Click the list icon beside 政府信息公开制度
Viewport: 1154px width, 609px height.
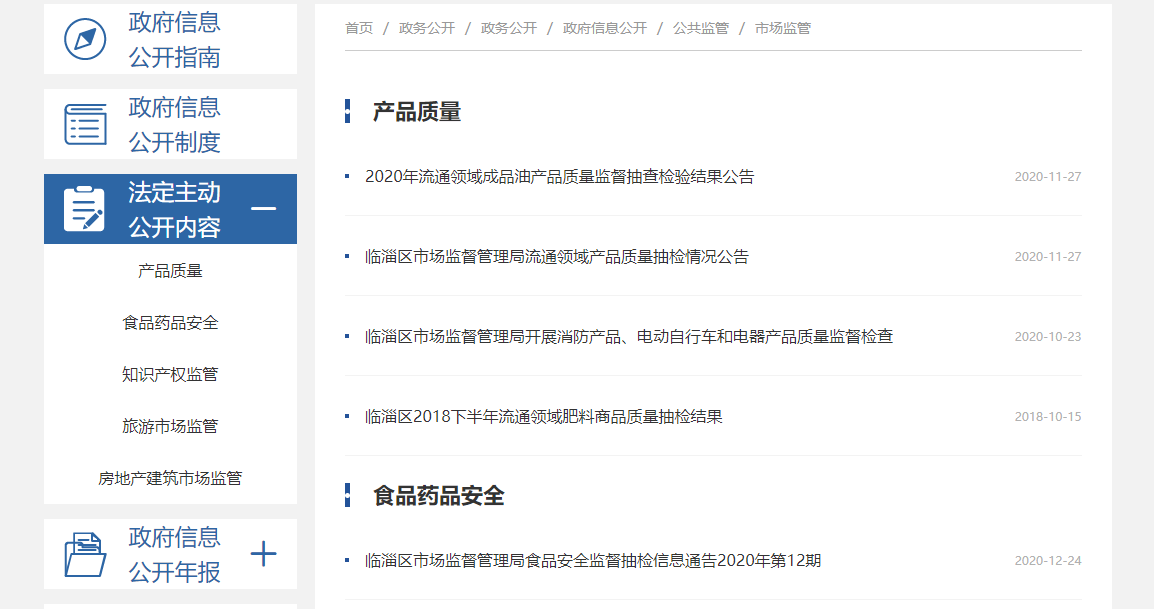(85, 124)
